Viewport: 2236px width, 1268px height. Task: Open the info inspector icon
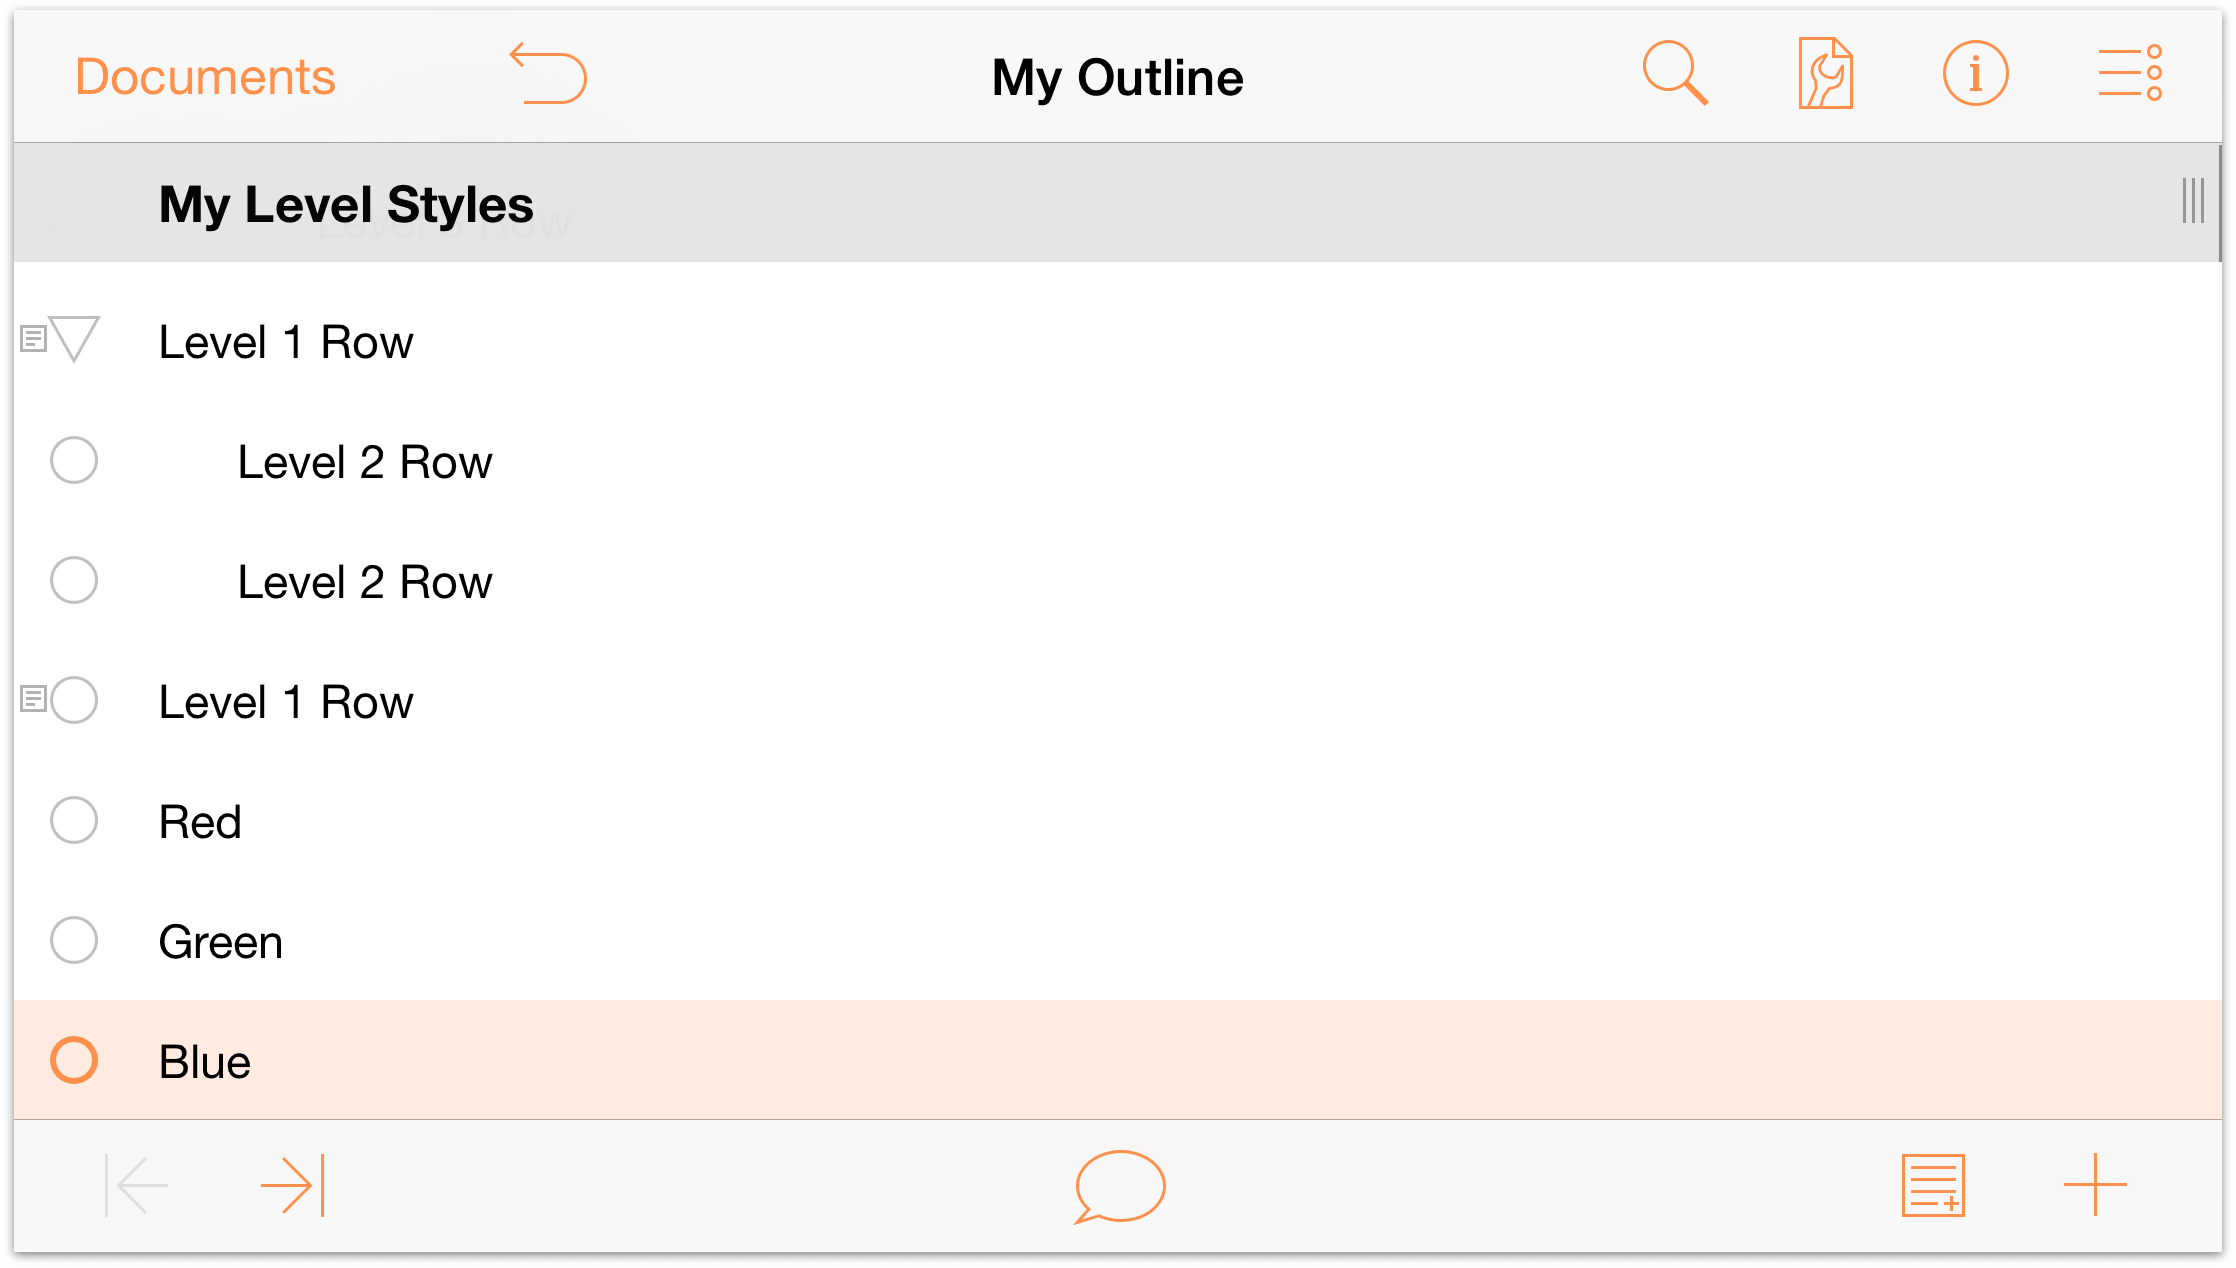pyautogui.click(x=1975, y=73)
